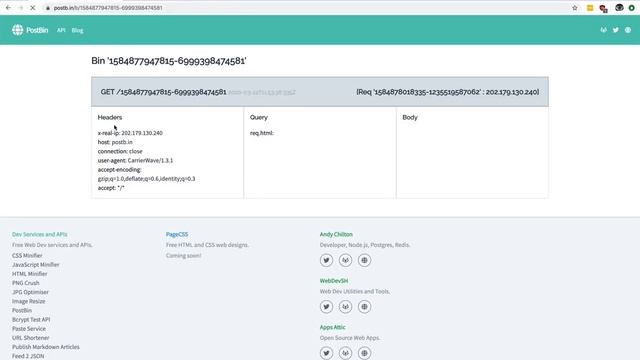Click the yellow extension icon
The image size is (640, 360).
coord(590,8)
